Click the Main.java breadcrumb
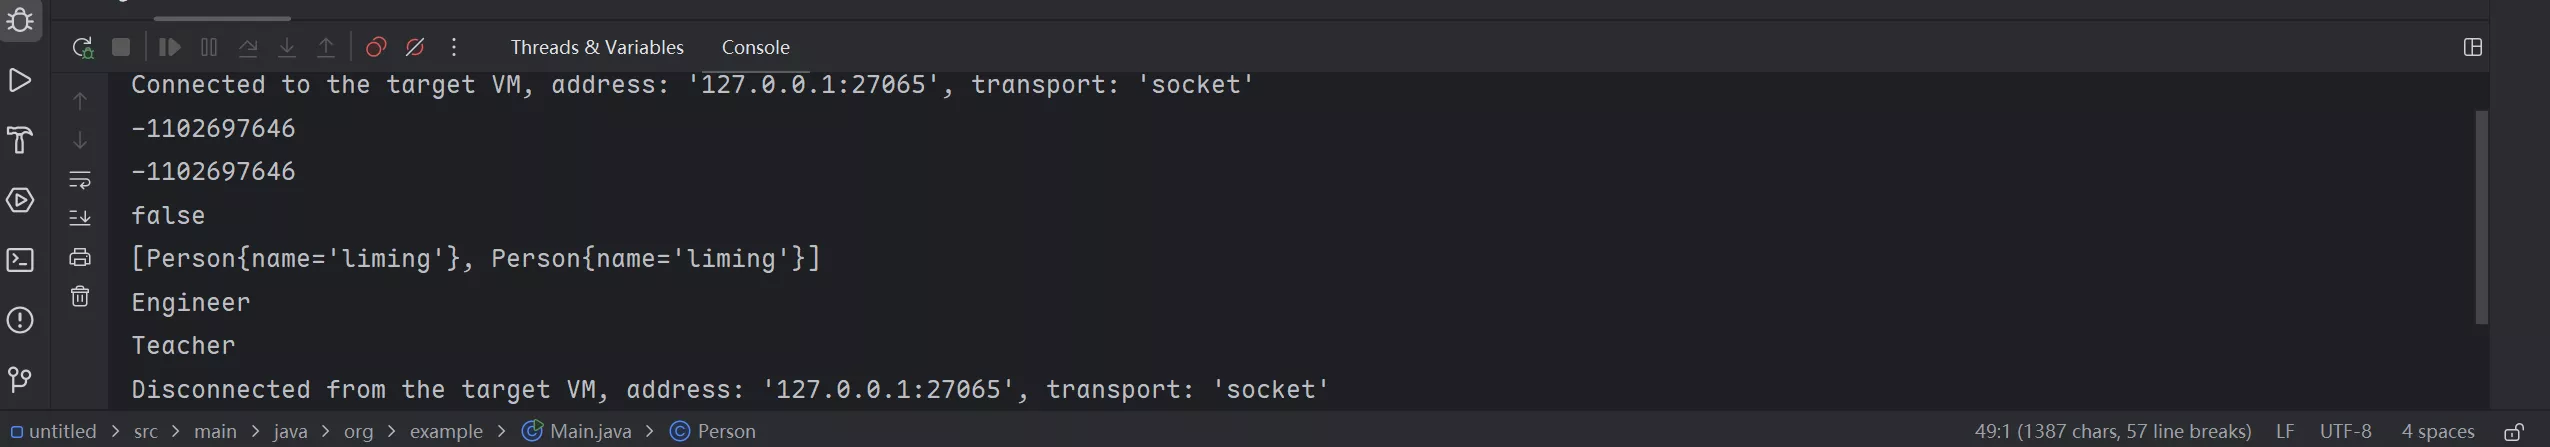This screenshot has height=447, width=2550. 590,432
